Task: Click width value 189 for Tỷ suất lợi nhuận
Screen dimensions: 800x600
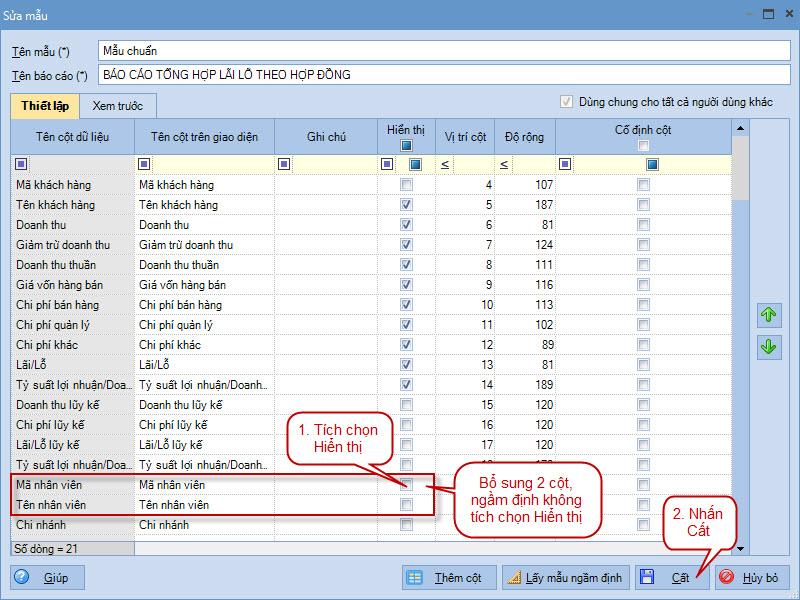Action: pos(524,385)
